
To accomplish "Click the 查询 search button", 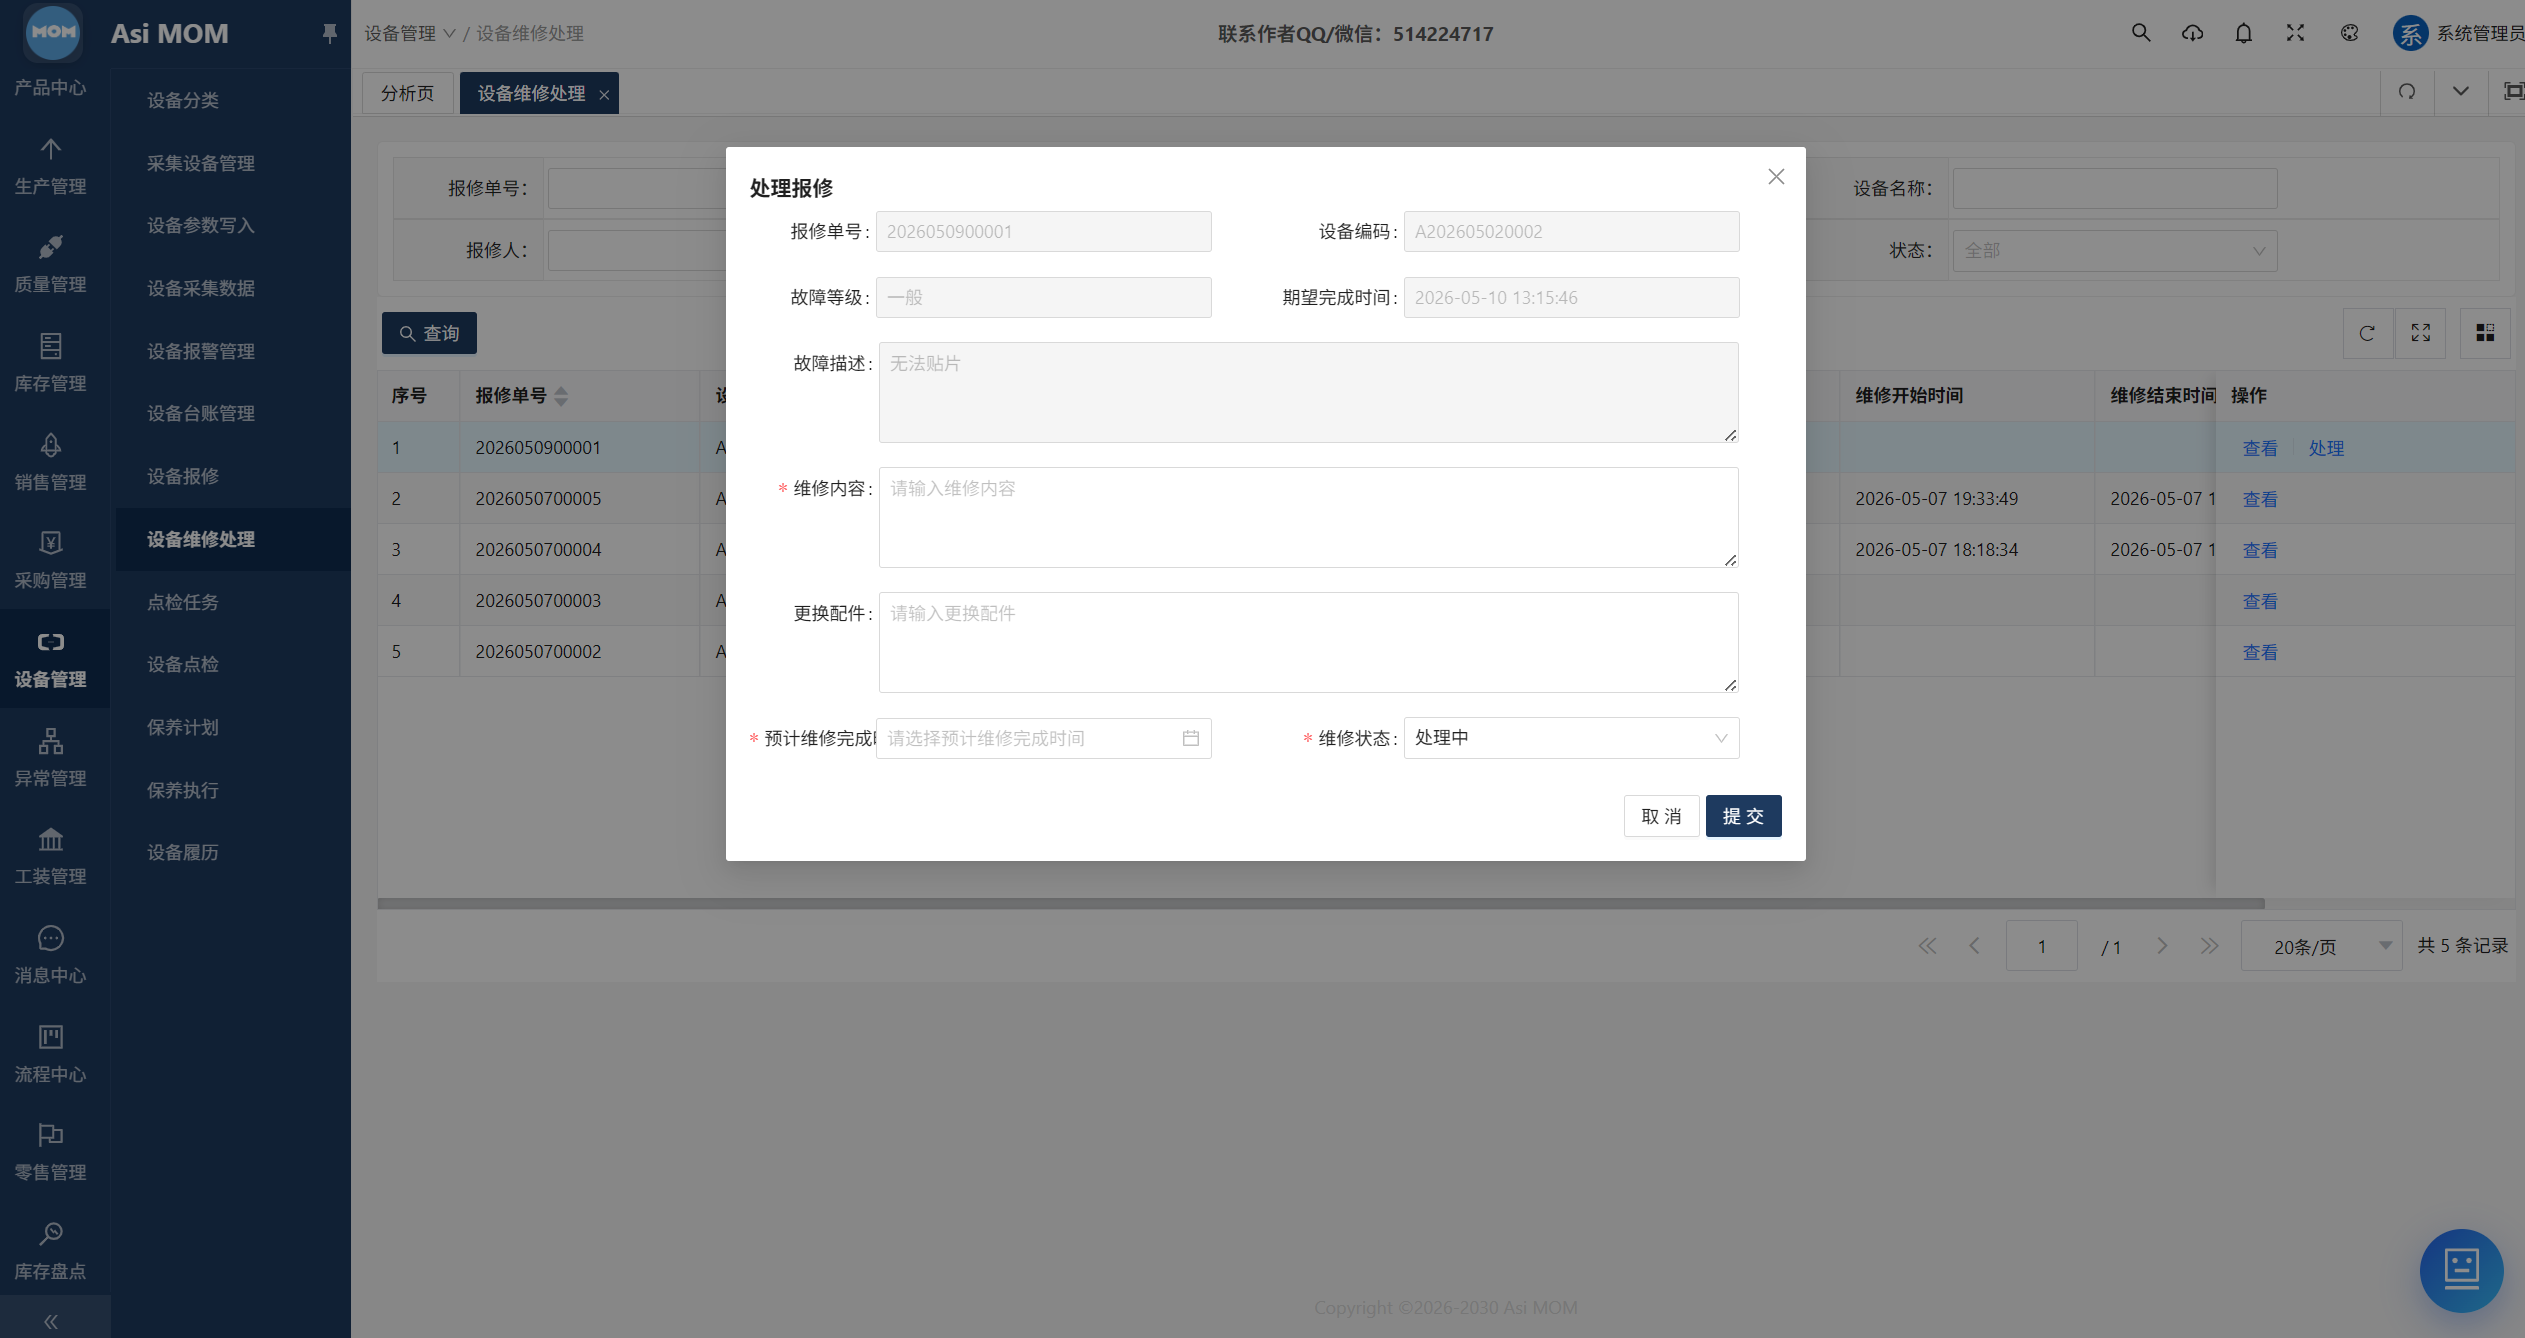I will 429,333.
